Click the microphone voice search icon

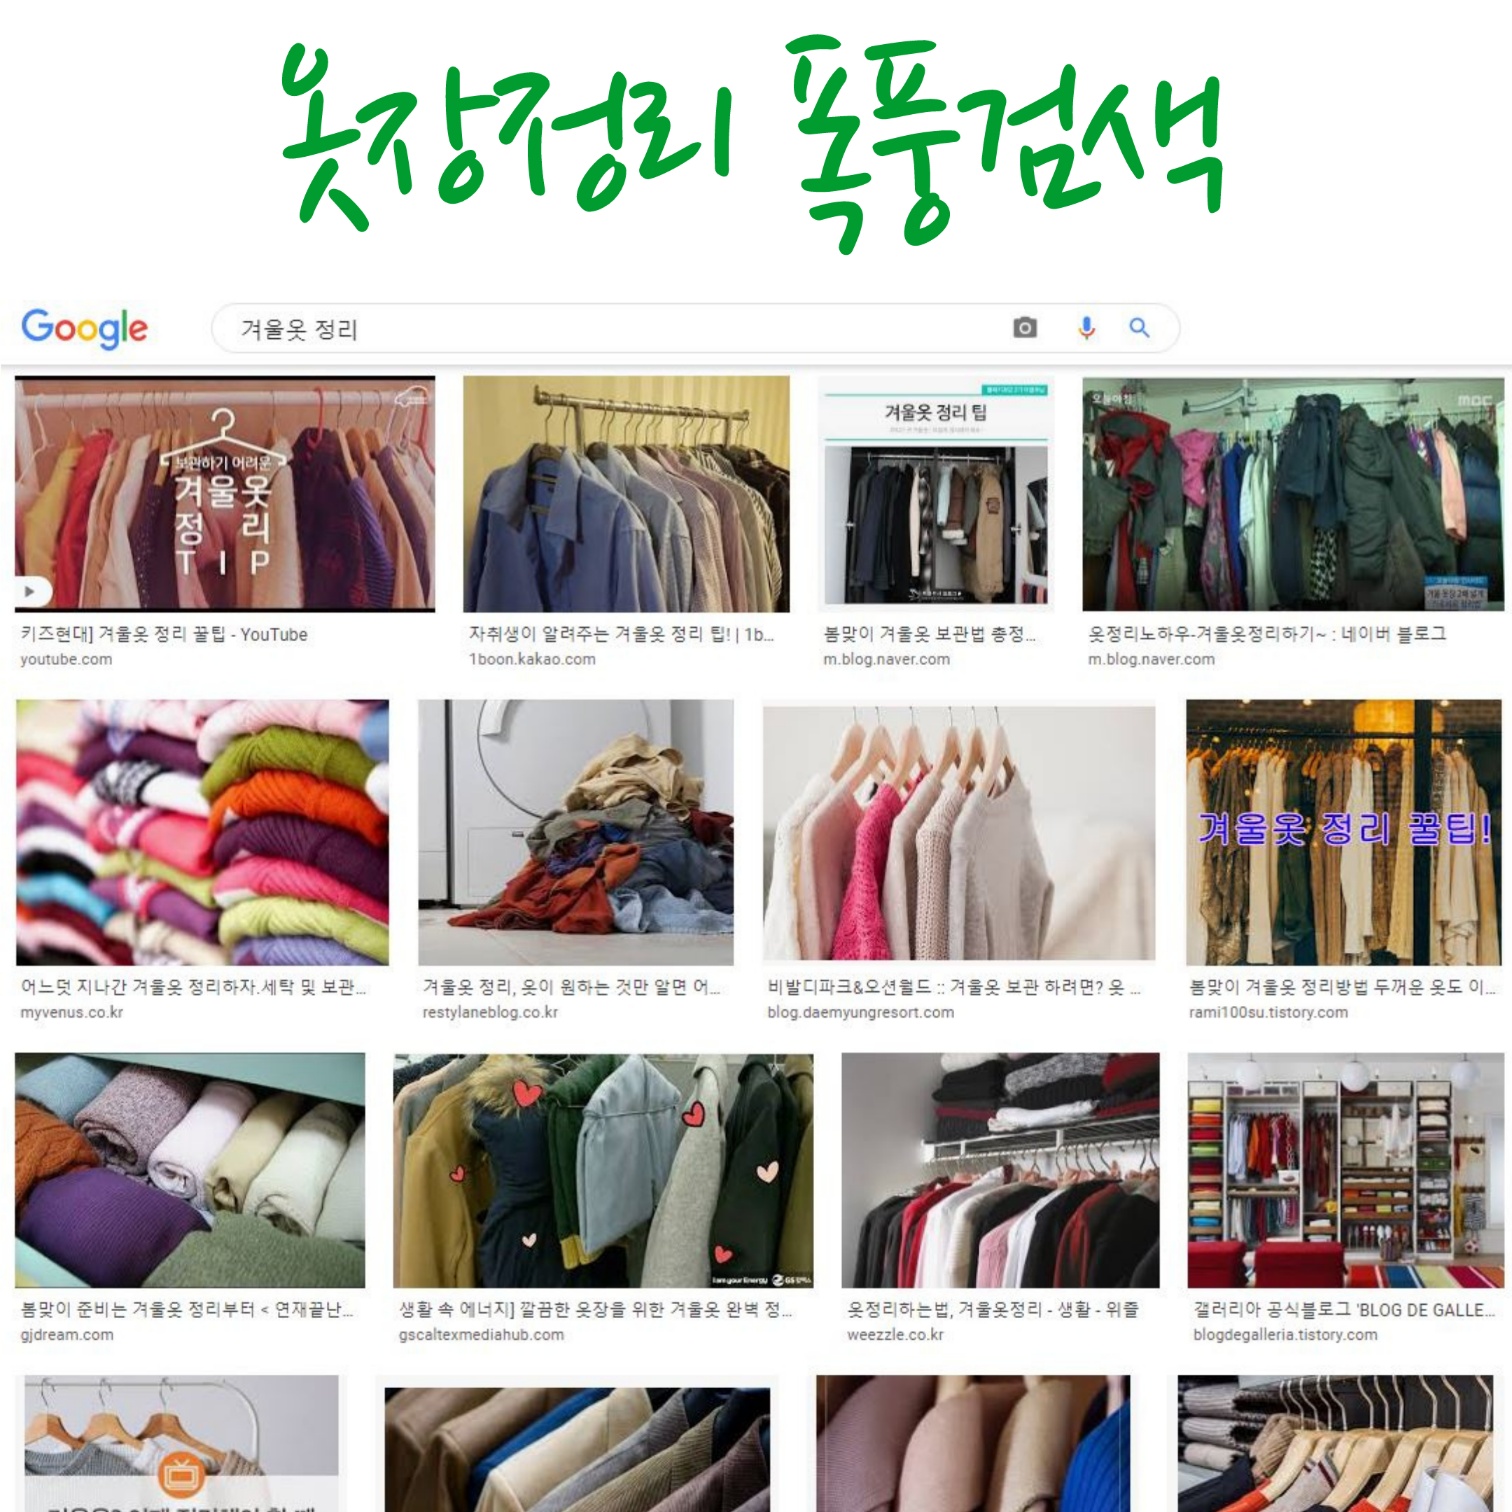pyautogui.click(x=1086, y=328)
